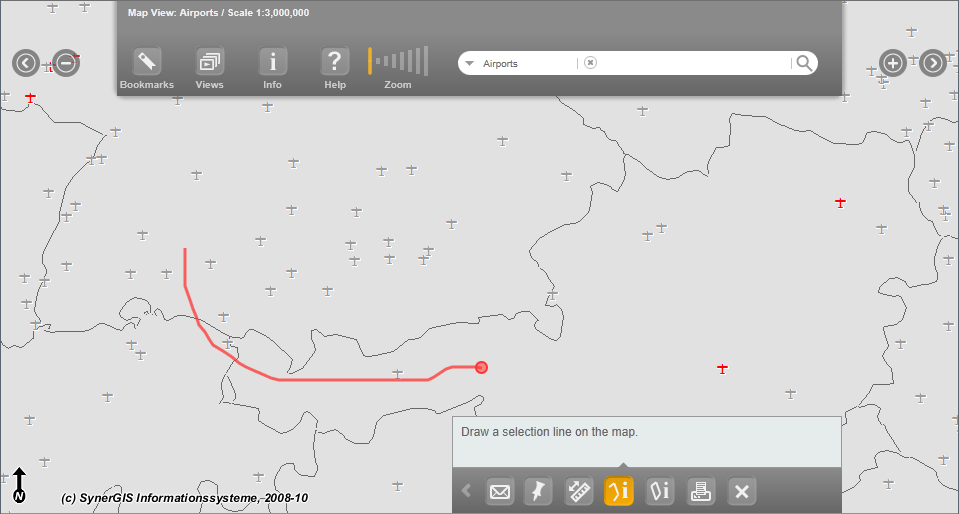Select the pushpin marker tool
Viewport: 959px width, 514px height.
click(539, 491)
